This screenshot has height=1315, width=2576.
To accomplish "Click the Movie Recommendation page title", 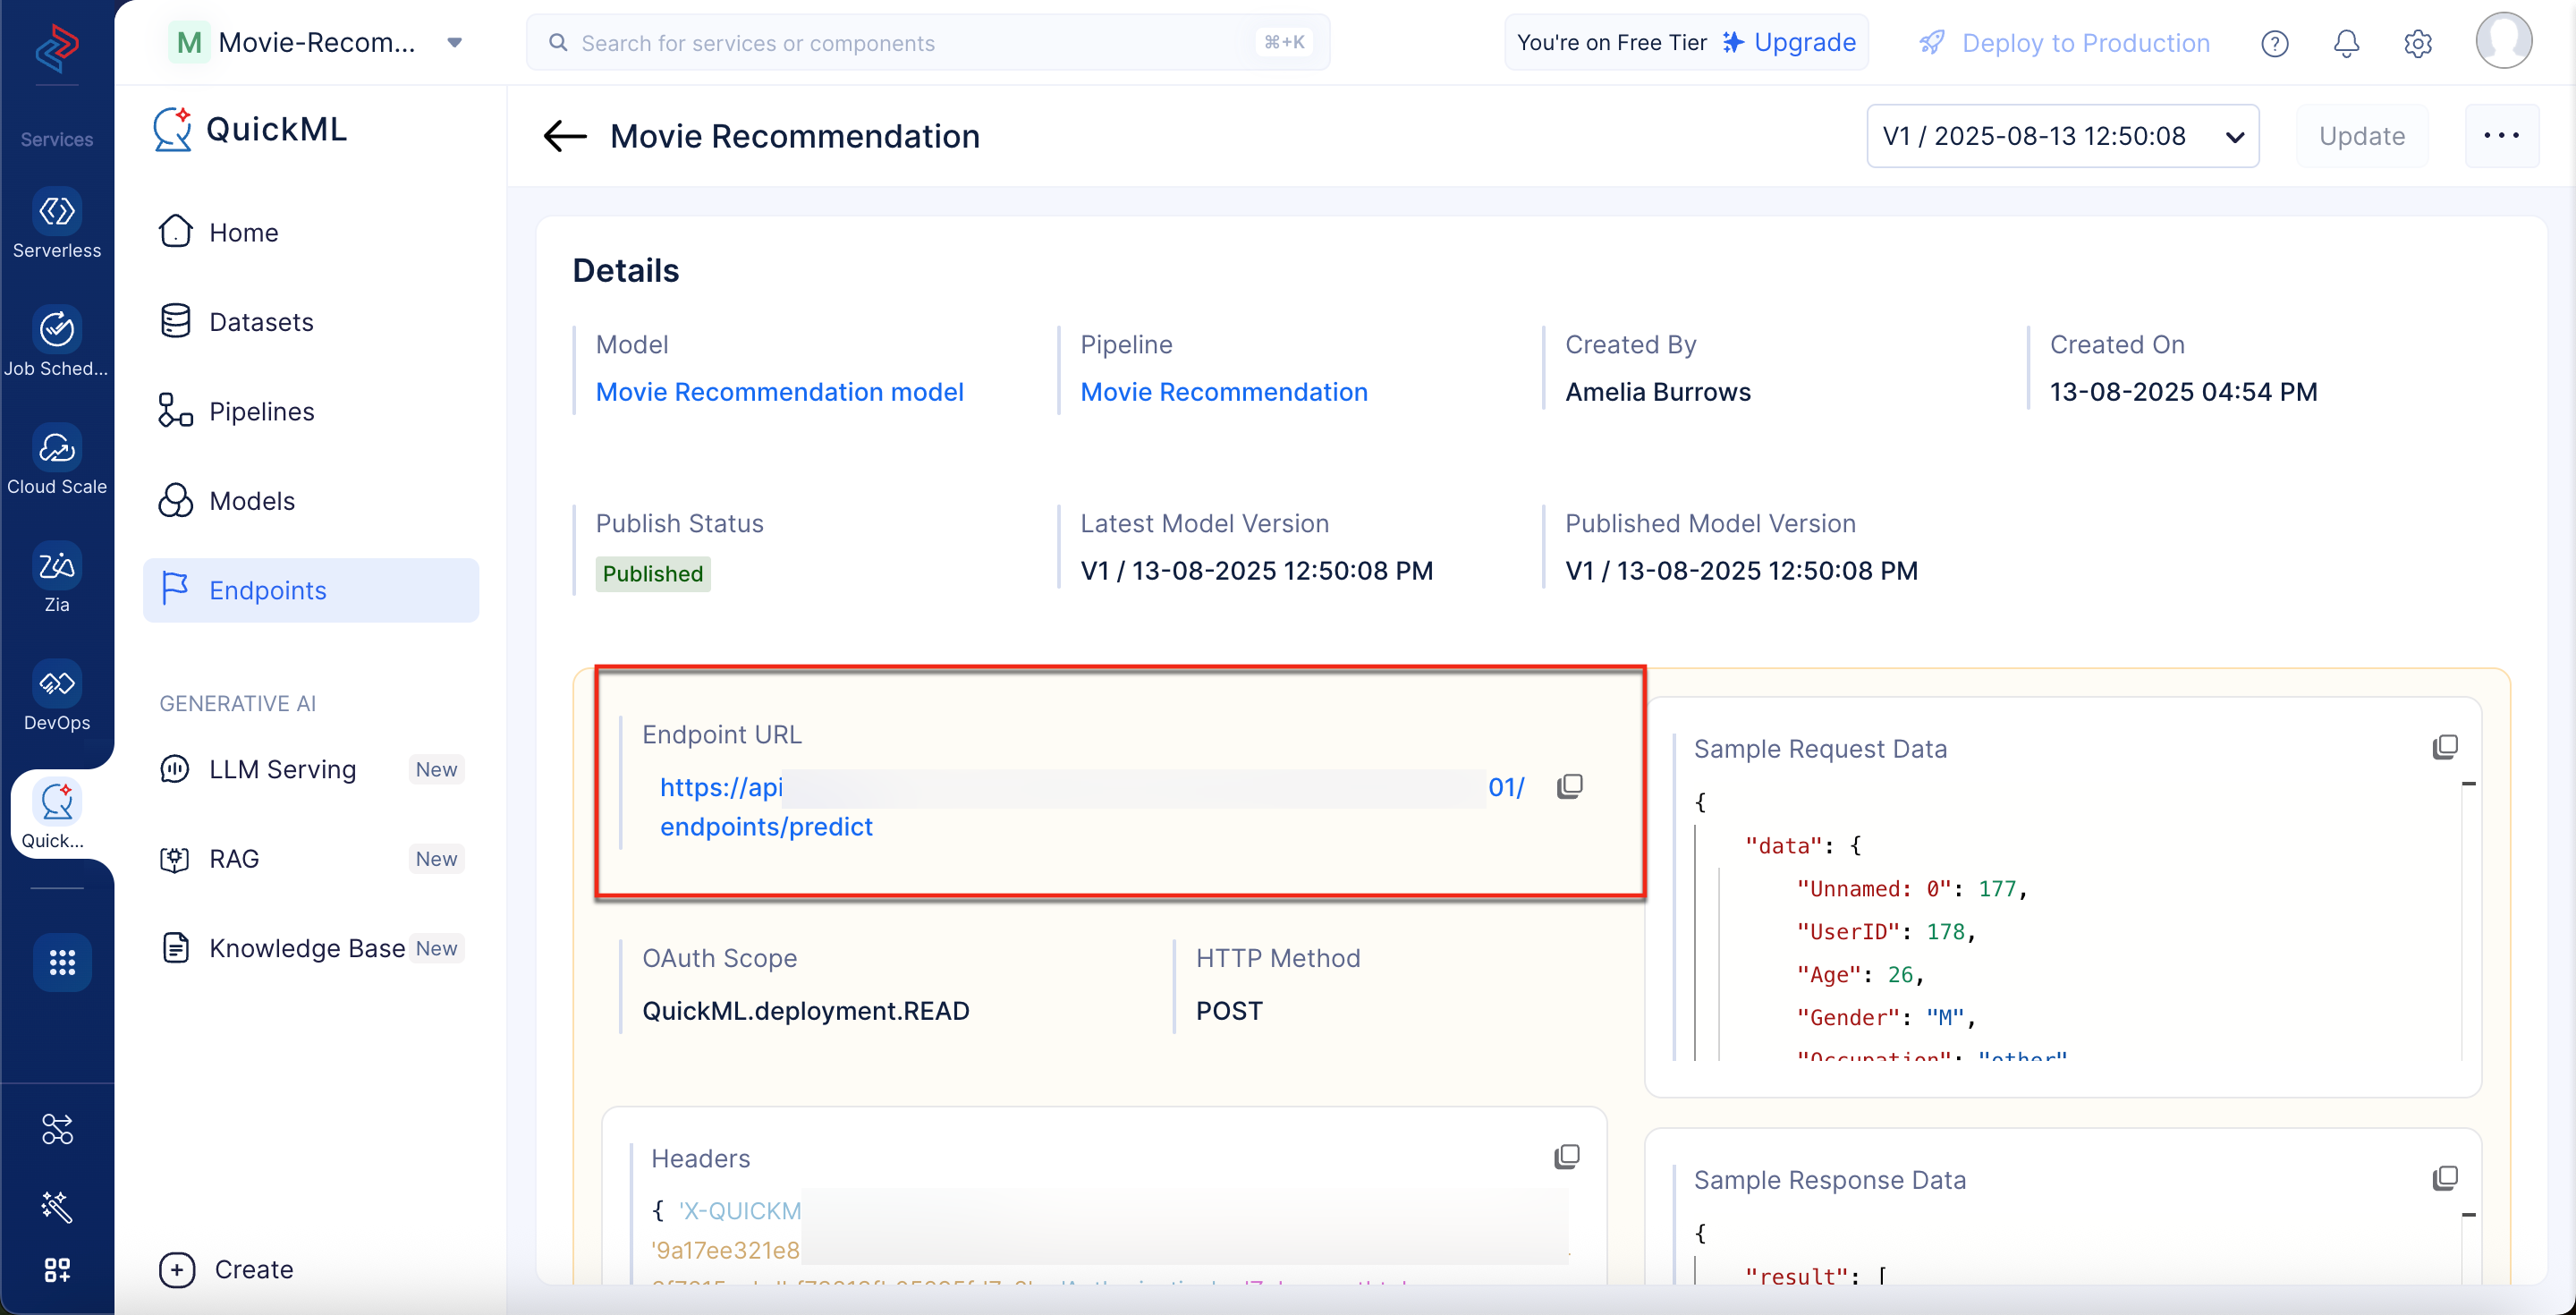I will 795,136.
